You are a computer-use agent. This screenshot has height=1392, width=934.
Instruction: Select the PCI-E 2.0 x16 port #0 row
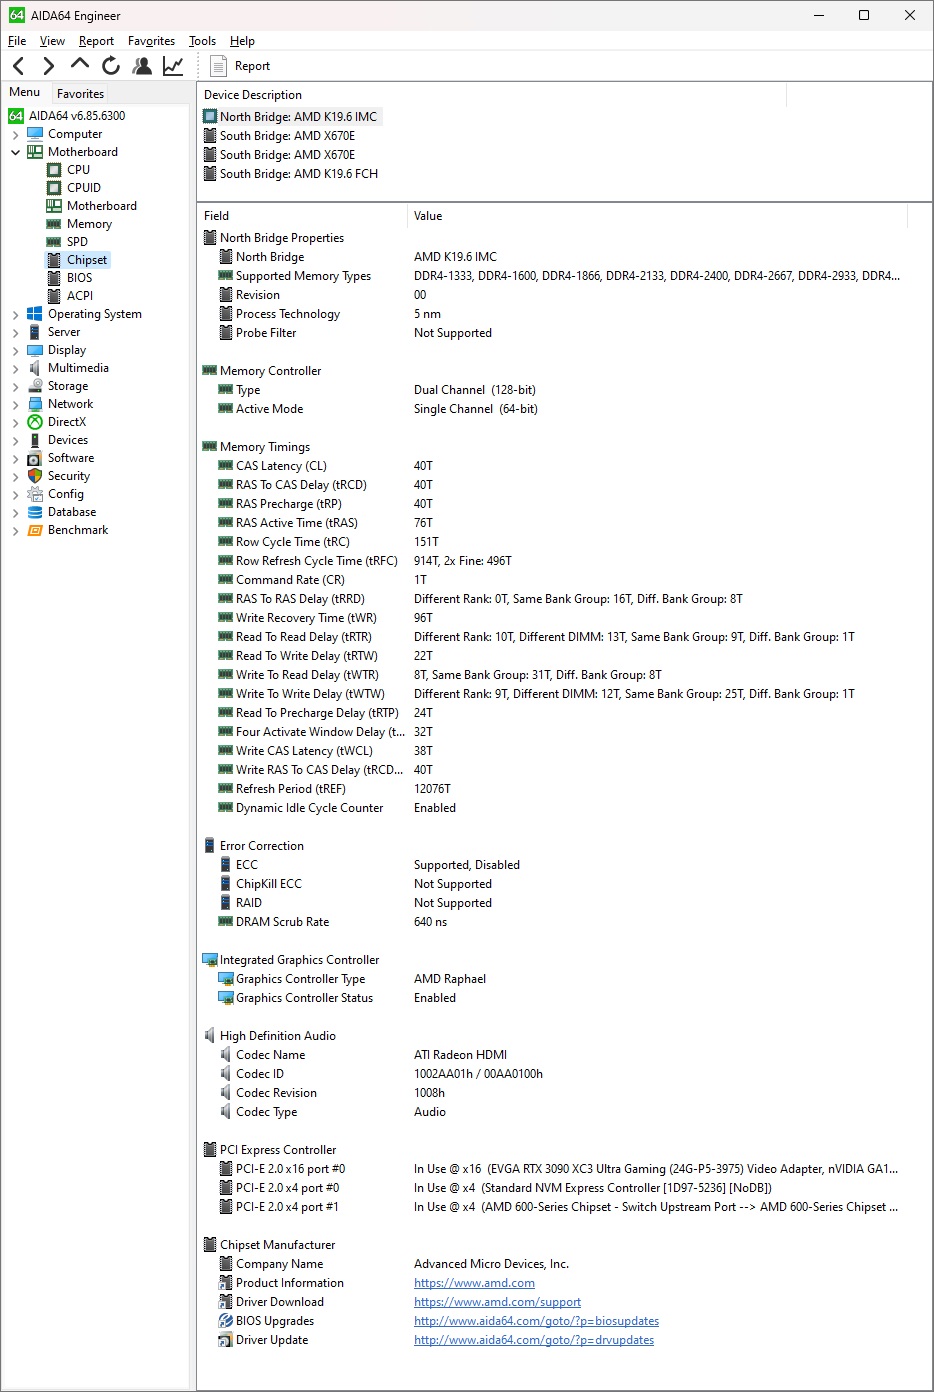point(553,1169)
